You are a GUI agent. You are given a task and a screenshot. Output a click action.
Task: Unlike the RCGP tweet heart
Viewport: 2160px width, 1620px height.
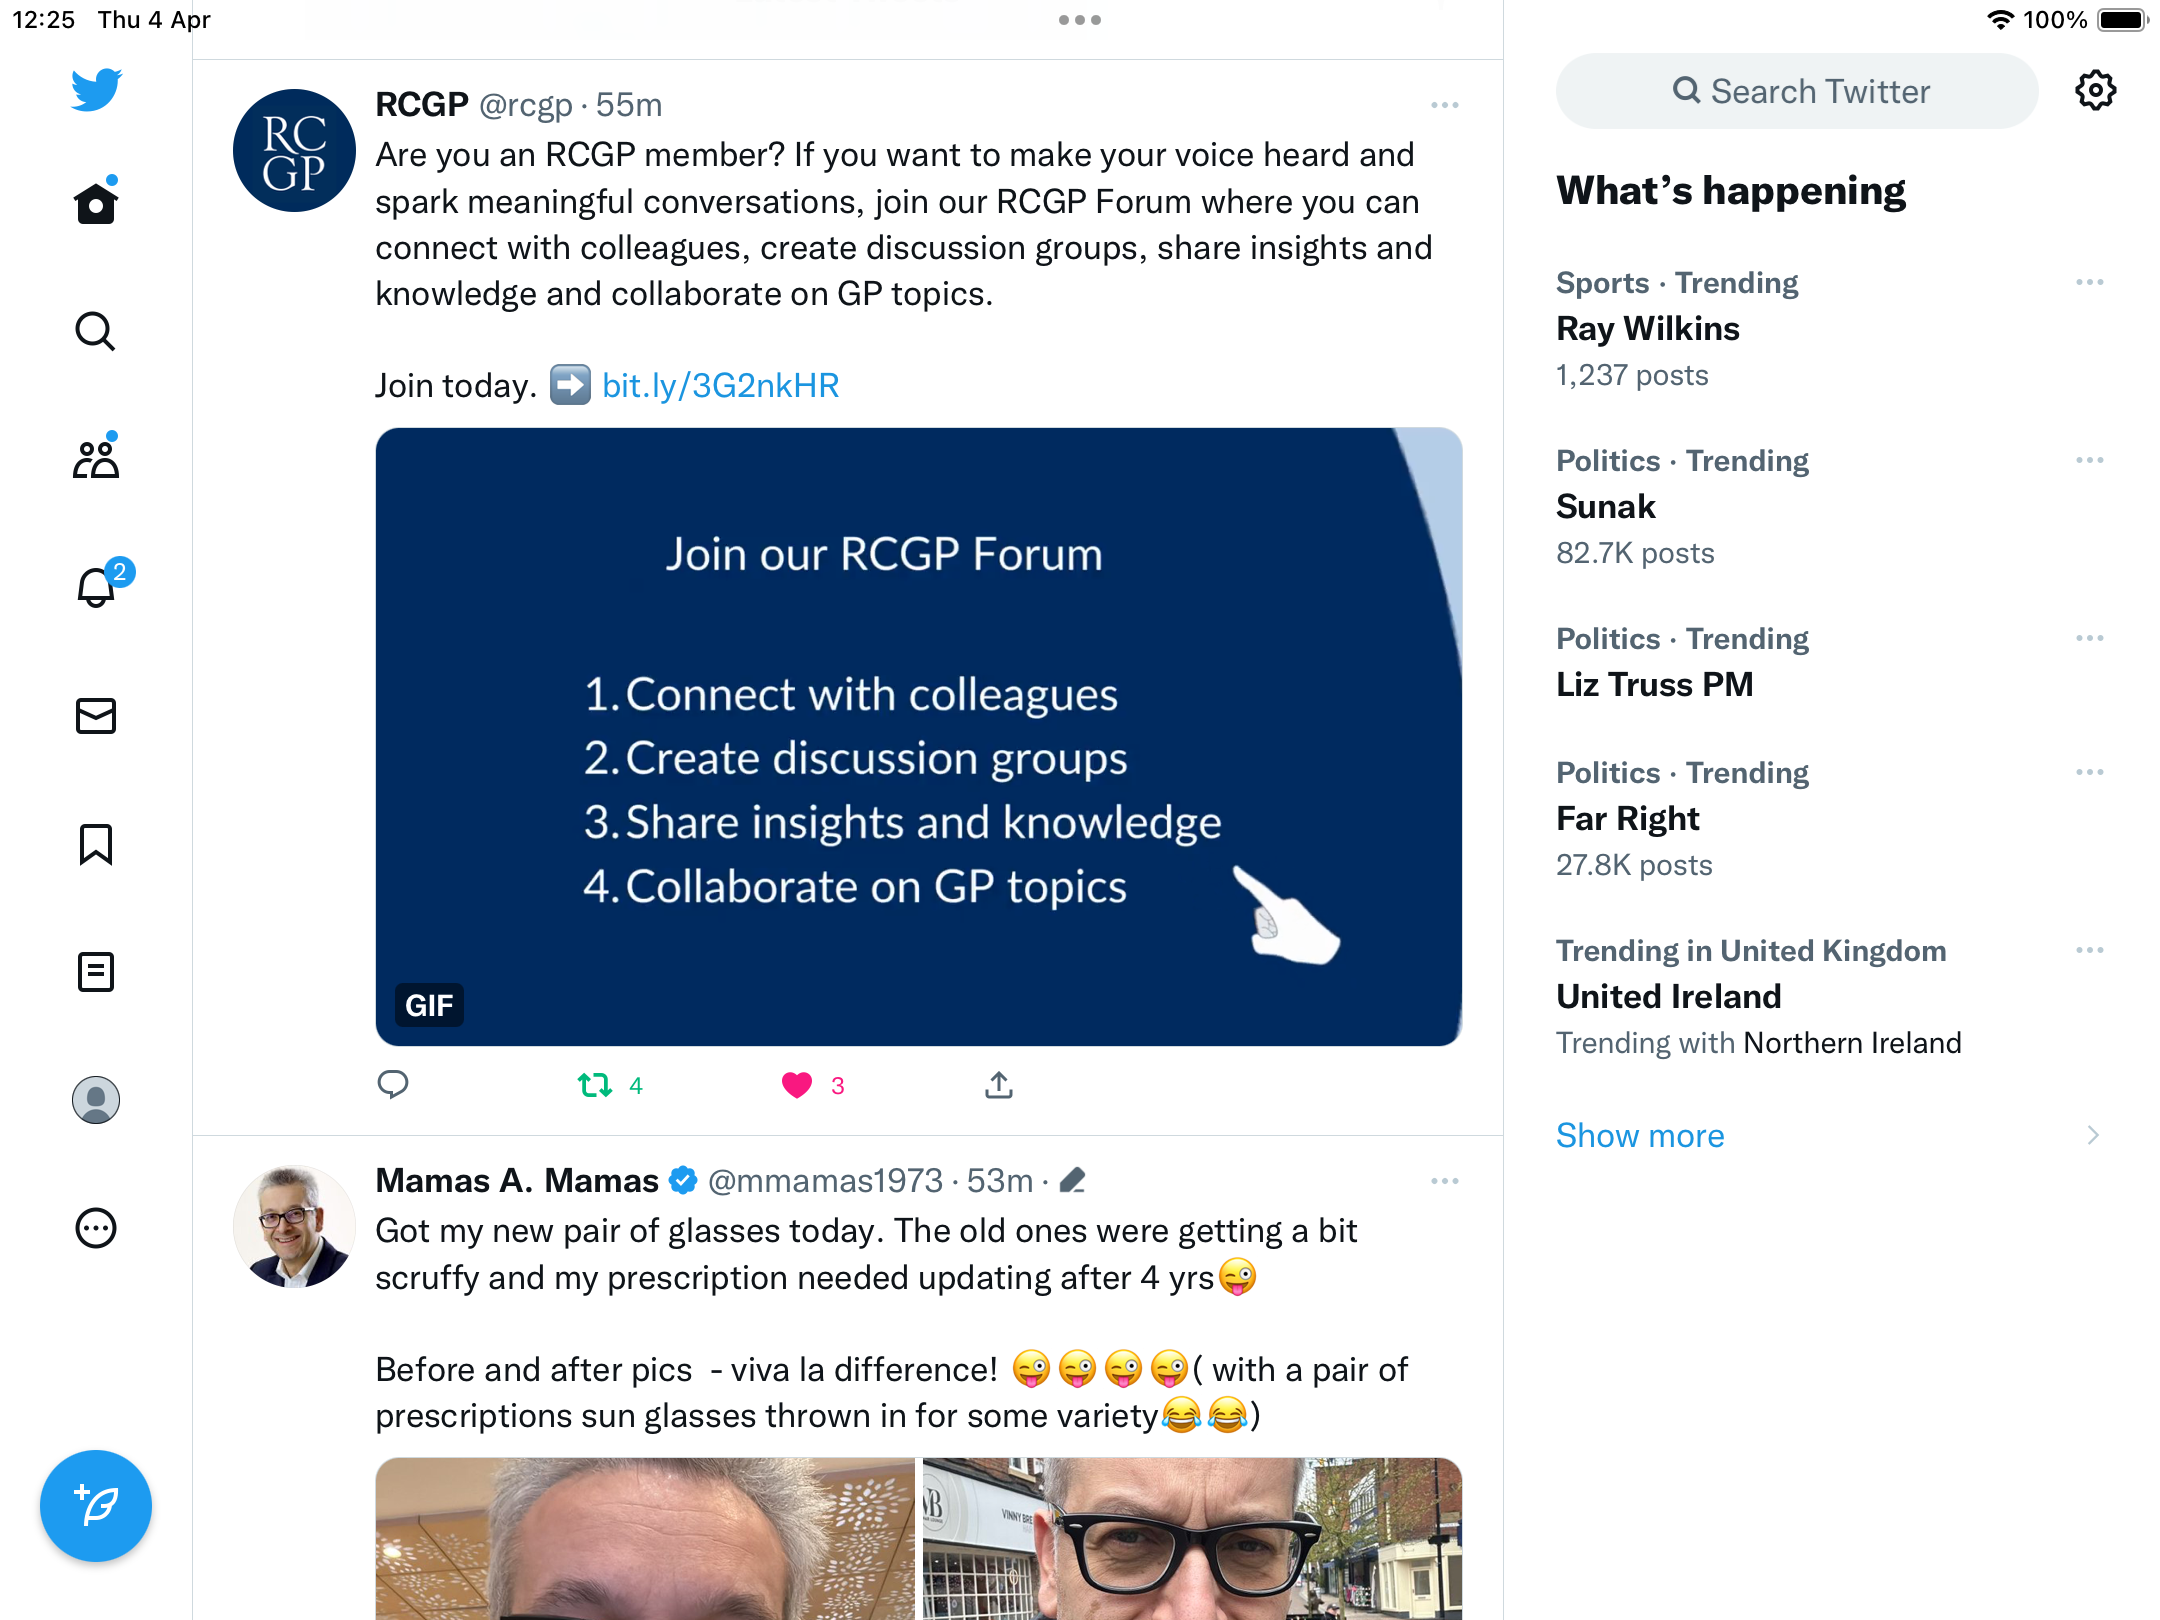coord(797,1085)
